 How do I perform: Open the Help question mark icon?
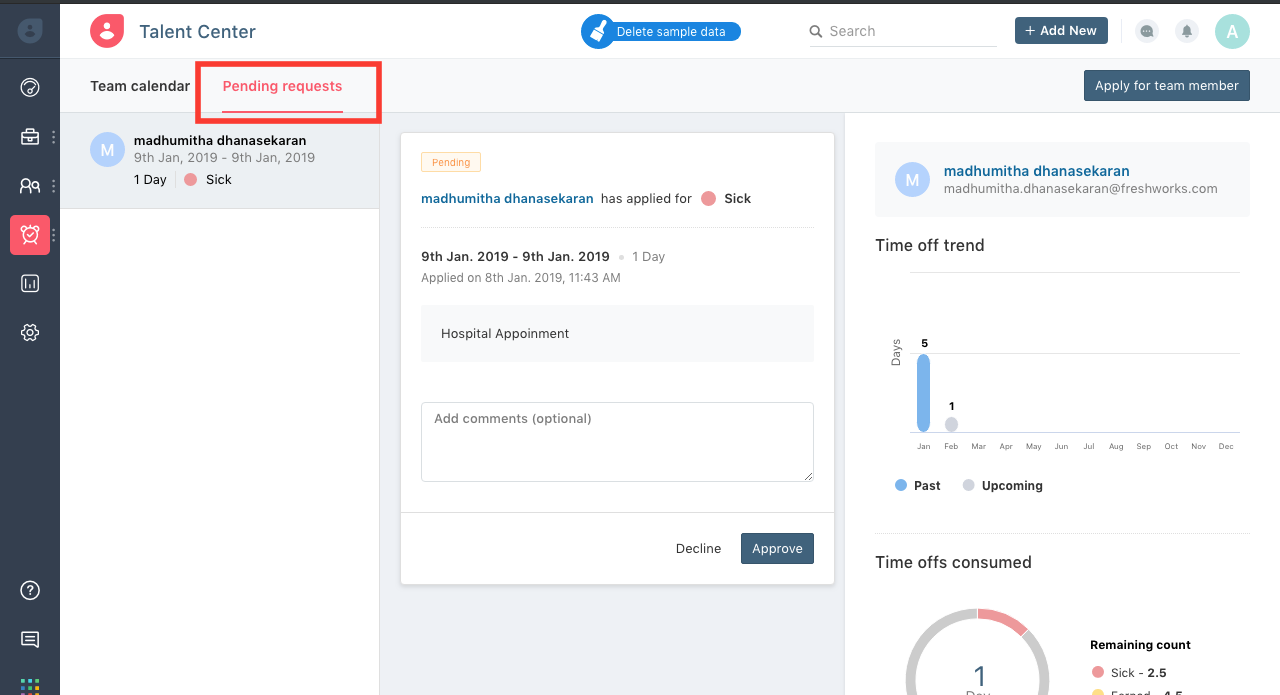[x=30, y=590]
